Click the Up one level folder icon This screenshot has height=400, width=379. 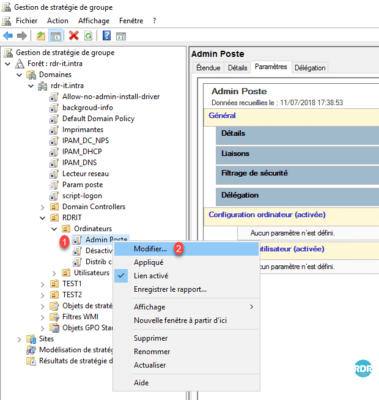point(41,36)
